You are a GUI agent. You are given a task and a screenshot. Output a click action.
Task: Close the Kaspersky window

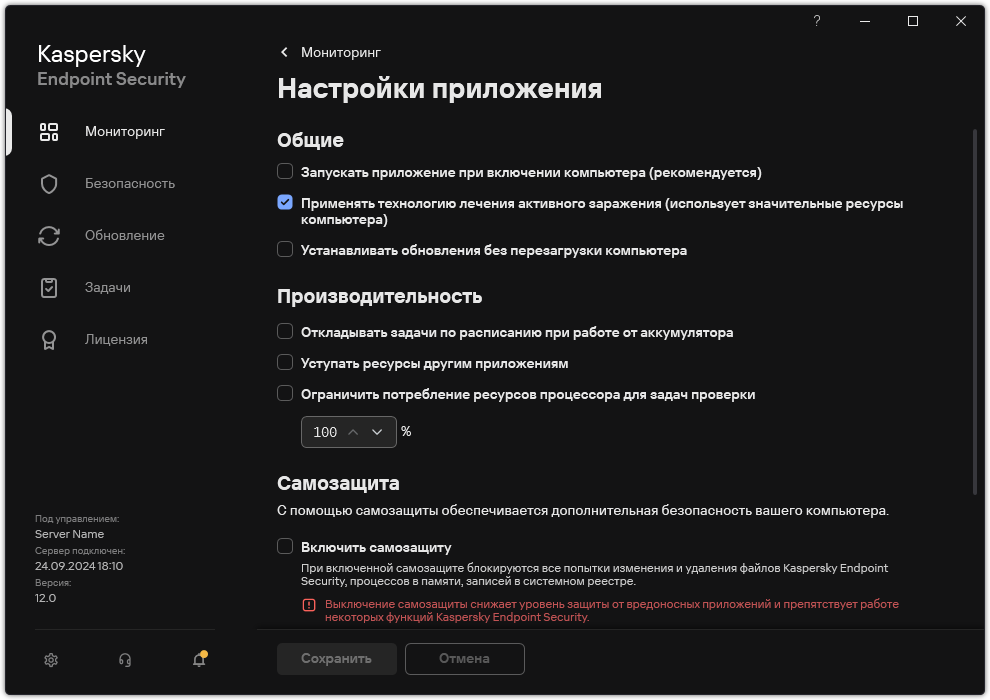(961, 21)
